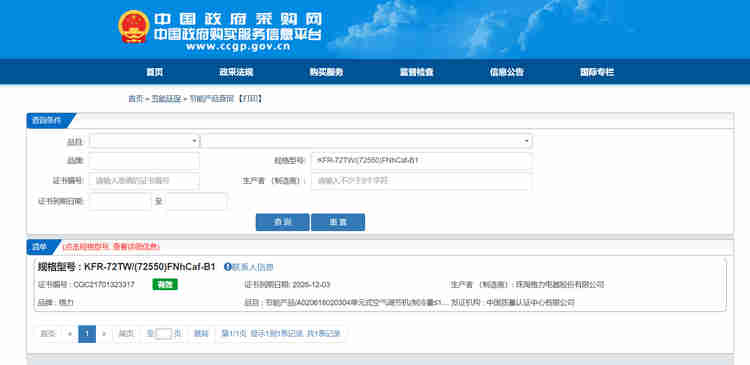Open the first 品目 category dropdown

coord(144,141)
